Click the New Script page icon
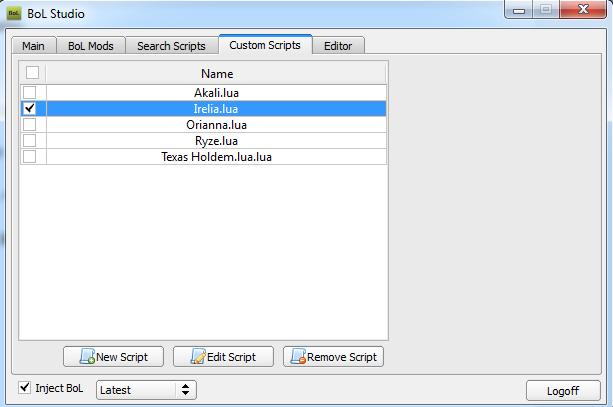Screen dimensions: 613x407 point(87,356)
